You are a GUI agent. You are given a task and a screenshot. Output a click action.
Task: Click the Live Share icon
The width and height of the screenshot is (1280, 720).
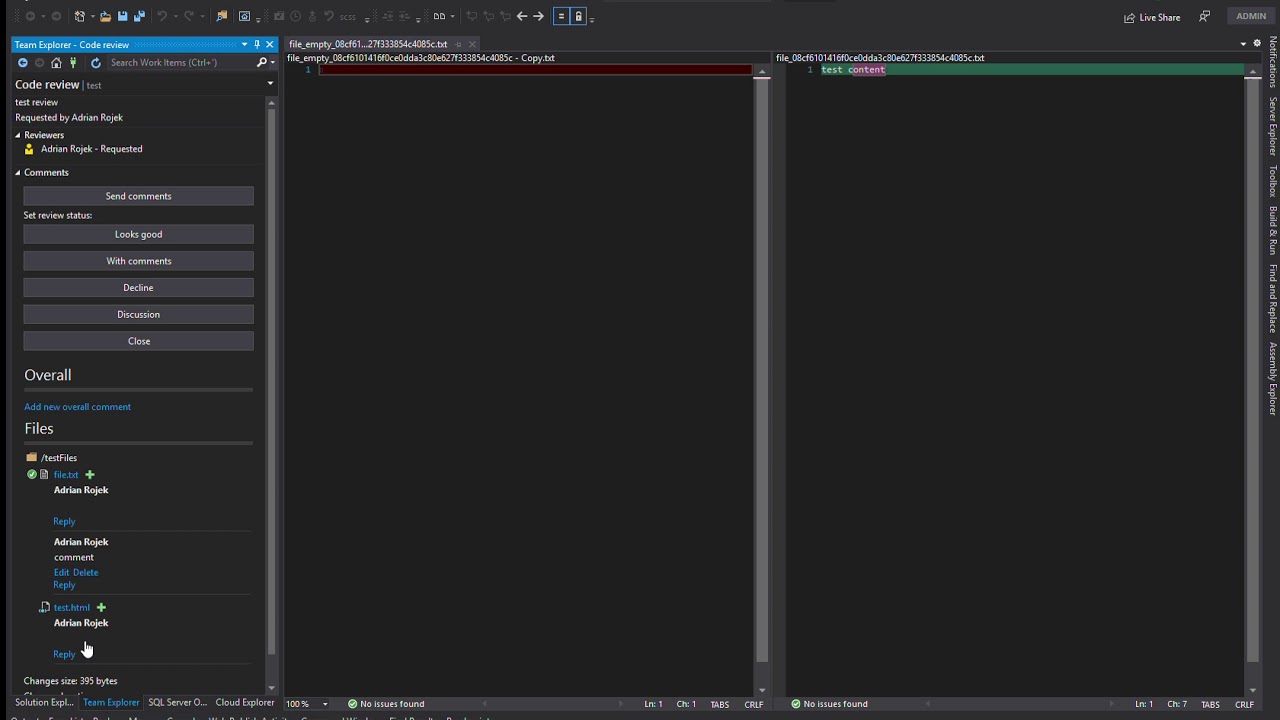[x=1130, y=17]
